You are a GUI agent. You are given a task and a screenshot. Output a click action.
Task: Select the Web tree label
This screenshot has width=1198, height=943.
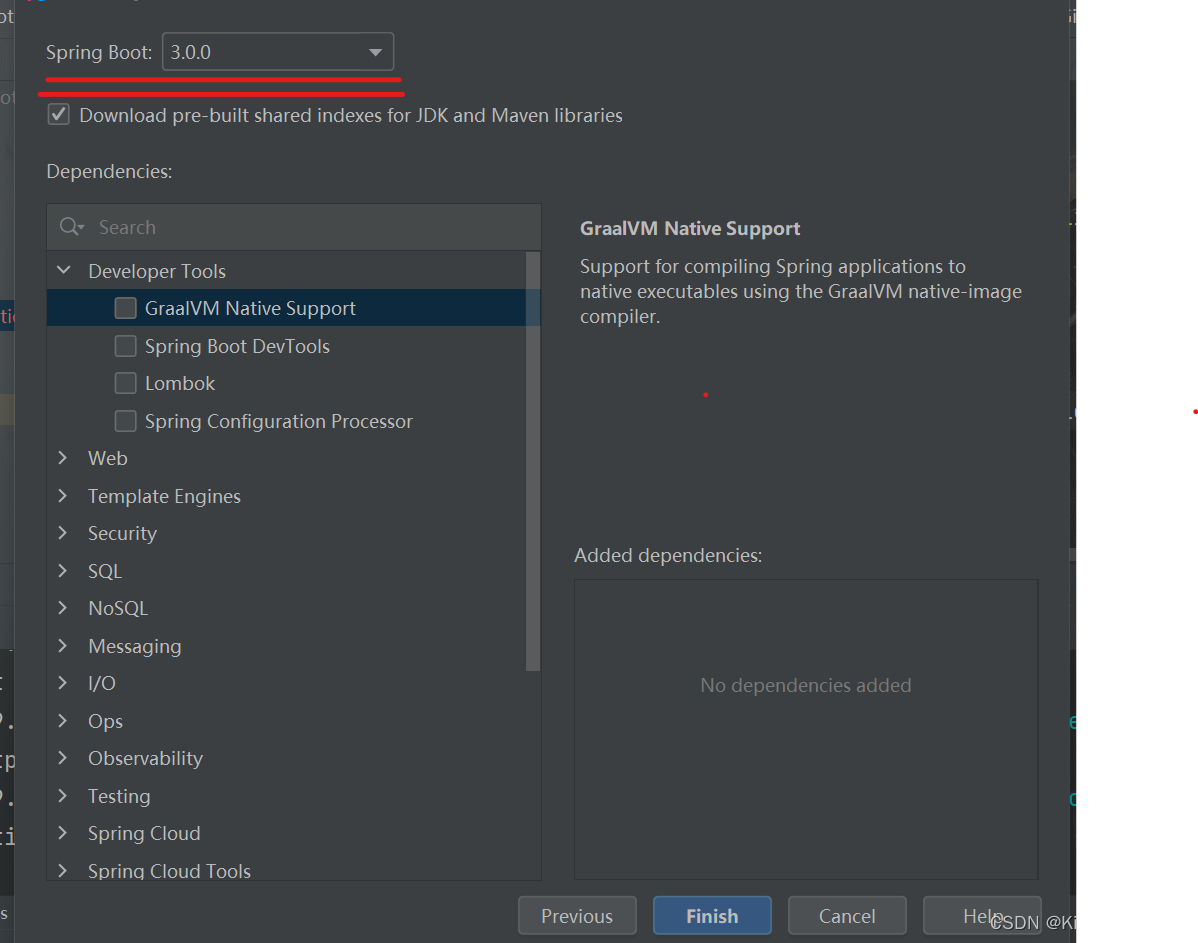tap(108, 458)
